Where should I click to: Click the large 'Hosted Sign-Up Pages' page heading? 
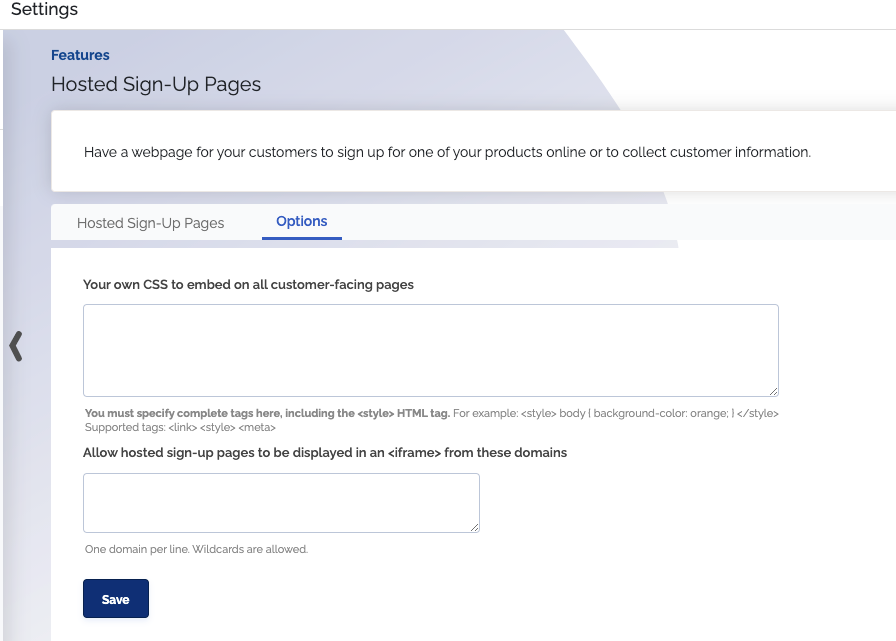(x=156, y=84)
